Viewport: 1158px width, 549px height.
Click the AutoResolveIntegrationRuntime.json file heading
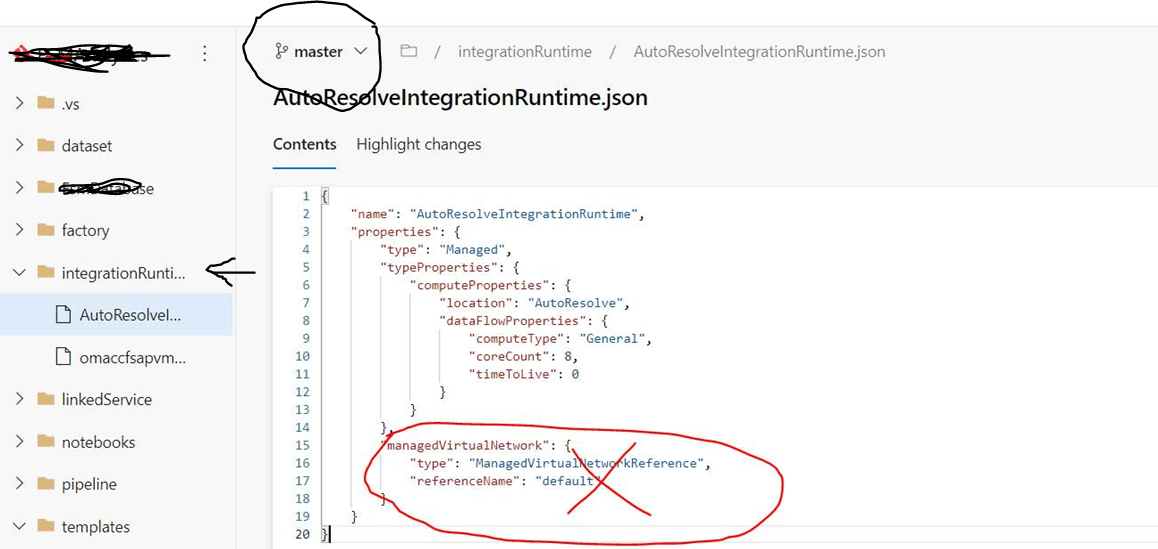point(460,98)
